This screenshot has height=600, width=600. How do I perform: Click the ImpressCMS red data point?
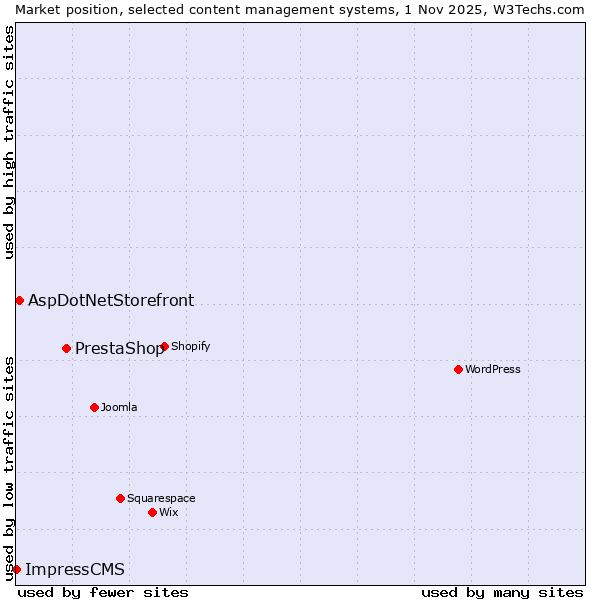16,569
